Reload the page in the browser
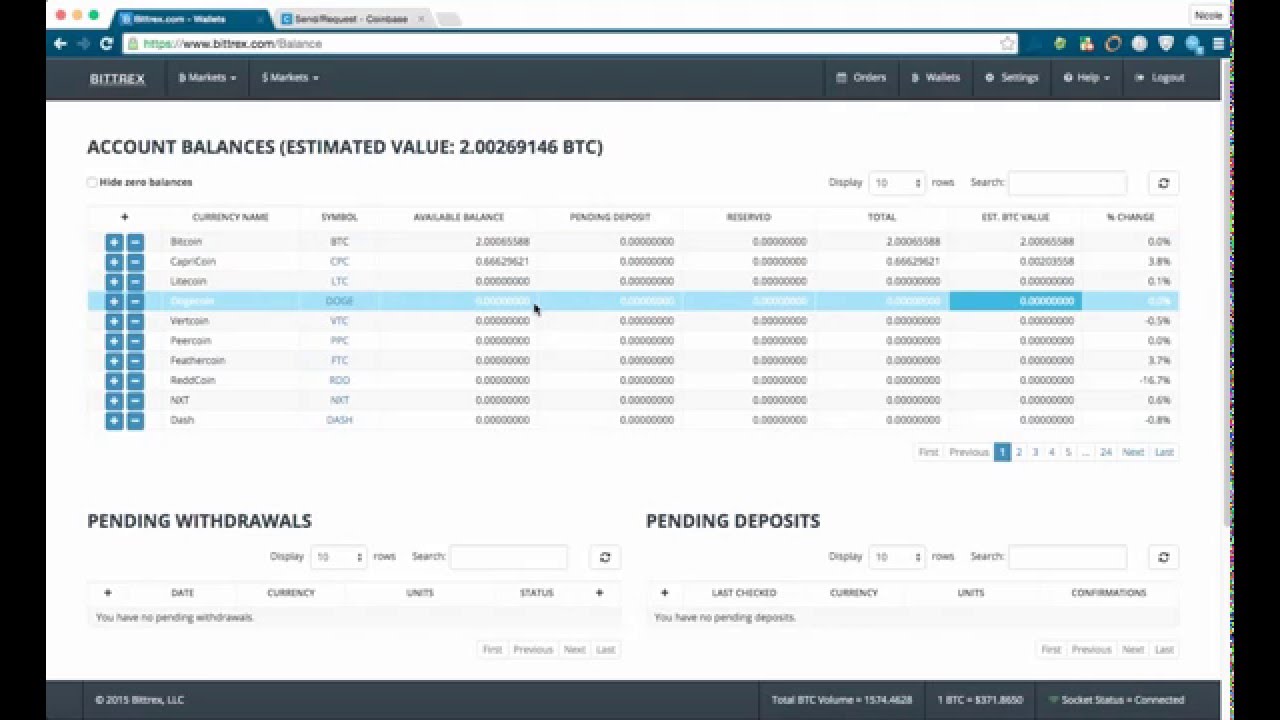 106,44
